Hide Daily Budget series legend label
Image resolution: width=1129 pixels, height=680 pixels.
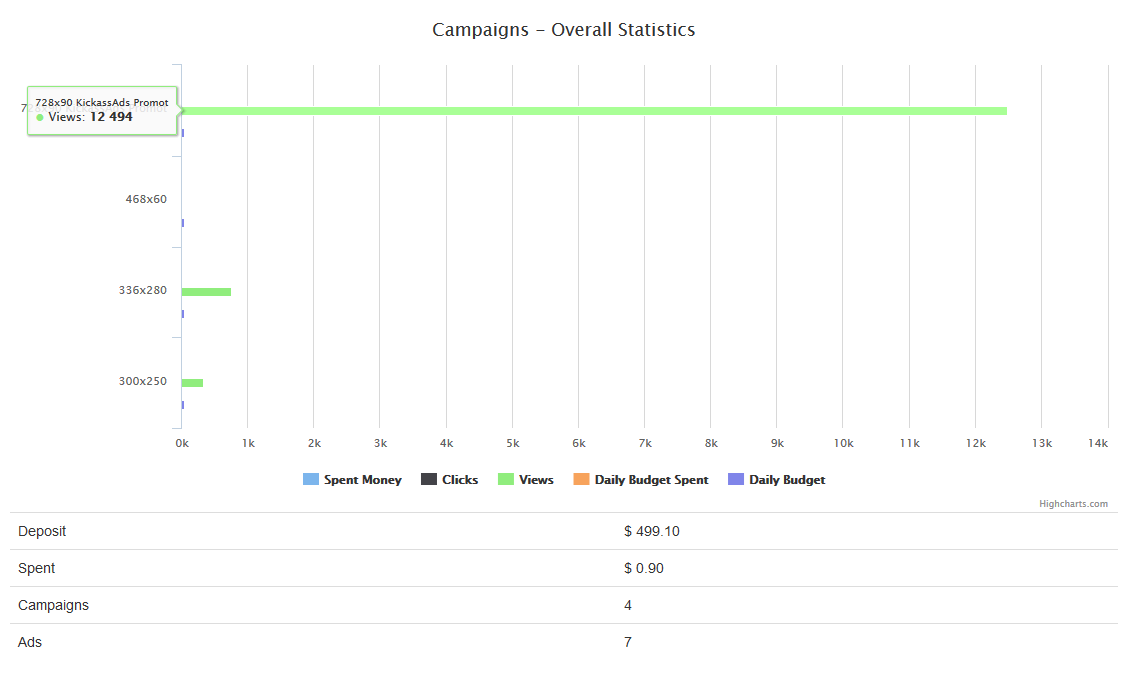(787, 480)
